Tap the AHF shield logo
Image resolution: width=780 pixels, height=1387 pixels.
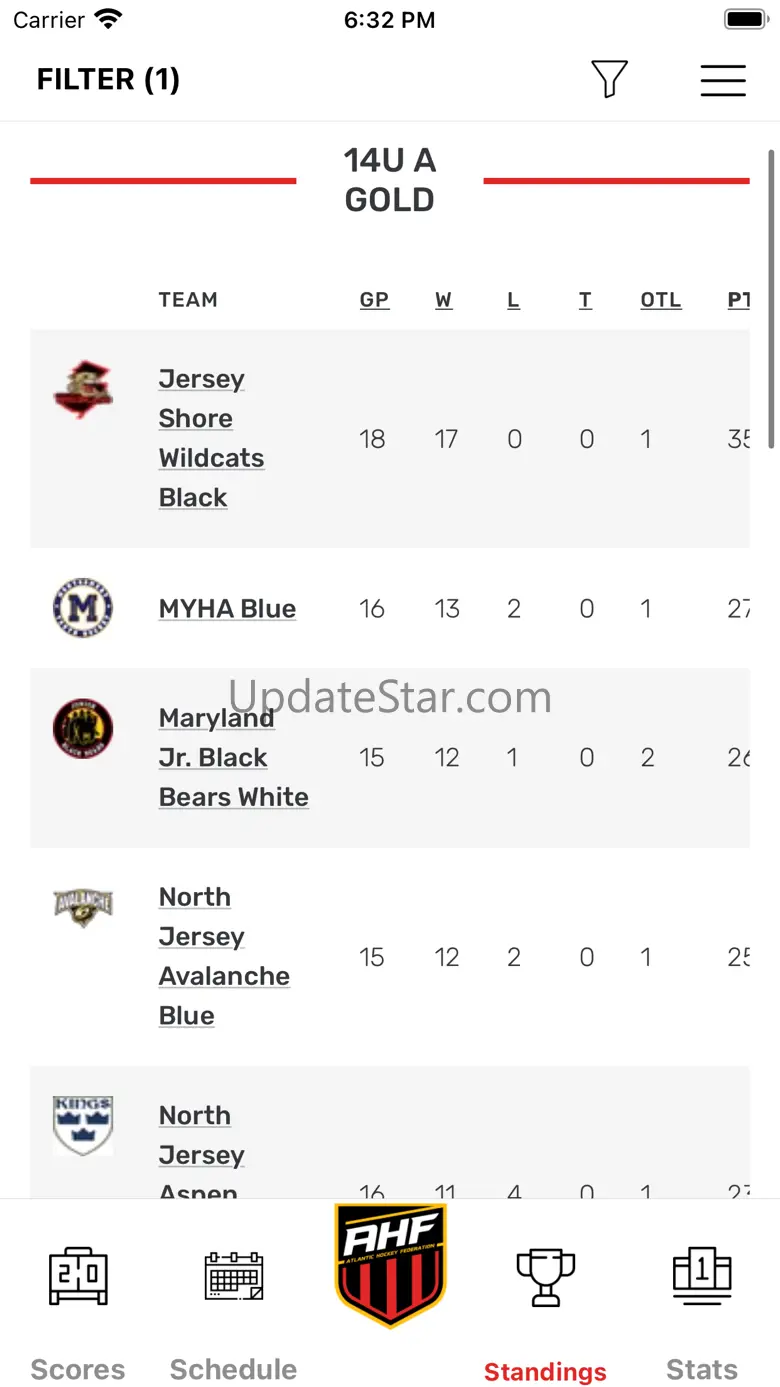tap(390, 1265)
